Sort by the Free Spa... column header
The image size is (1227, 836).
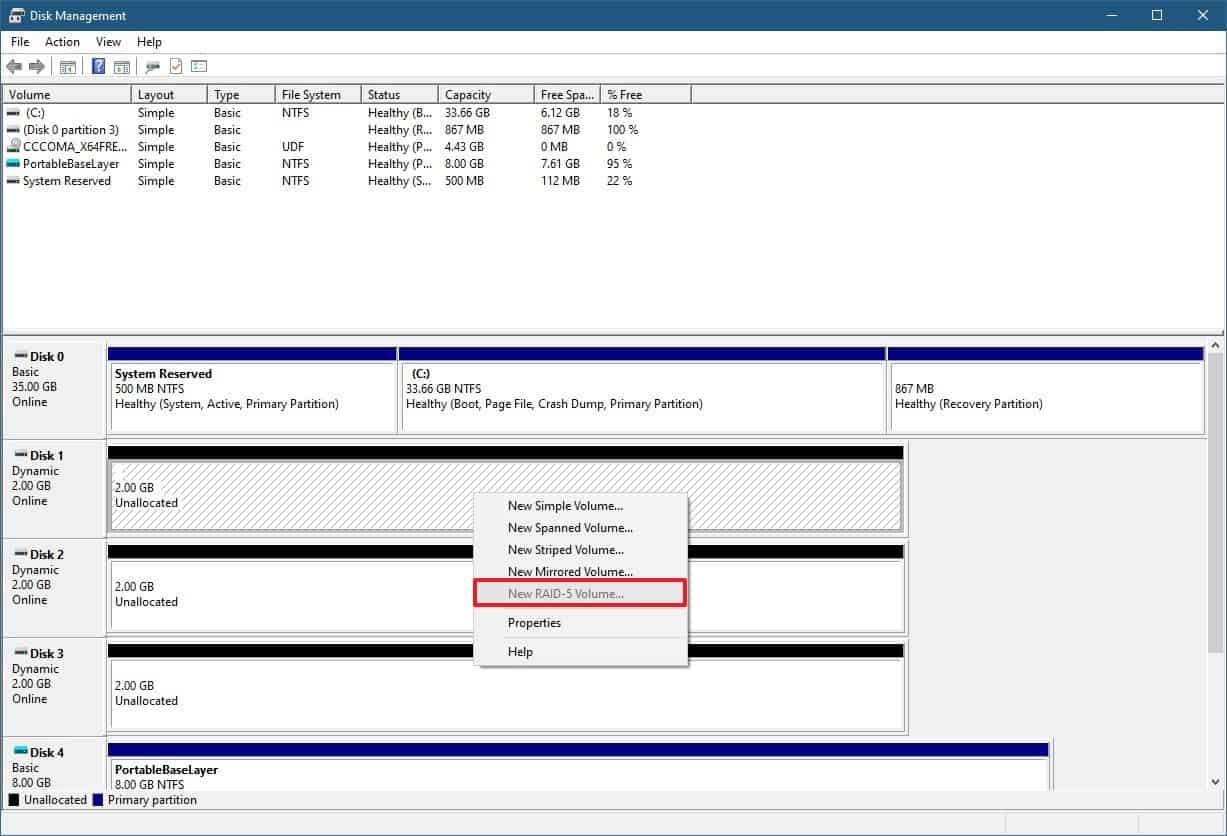[x=567, y=95]
